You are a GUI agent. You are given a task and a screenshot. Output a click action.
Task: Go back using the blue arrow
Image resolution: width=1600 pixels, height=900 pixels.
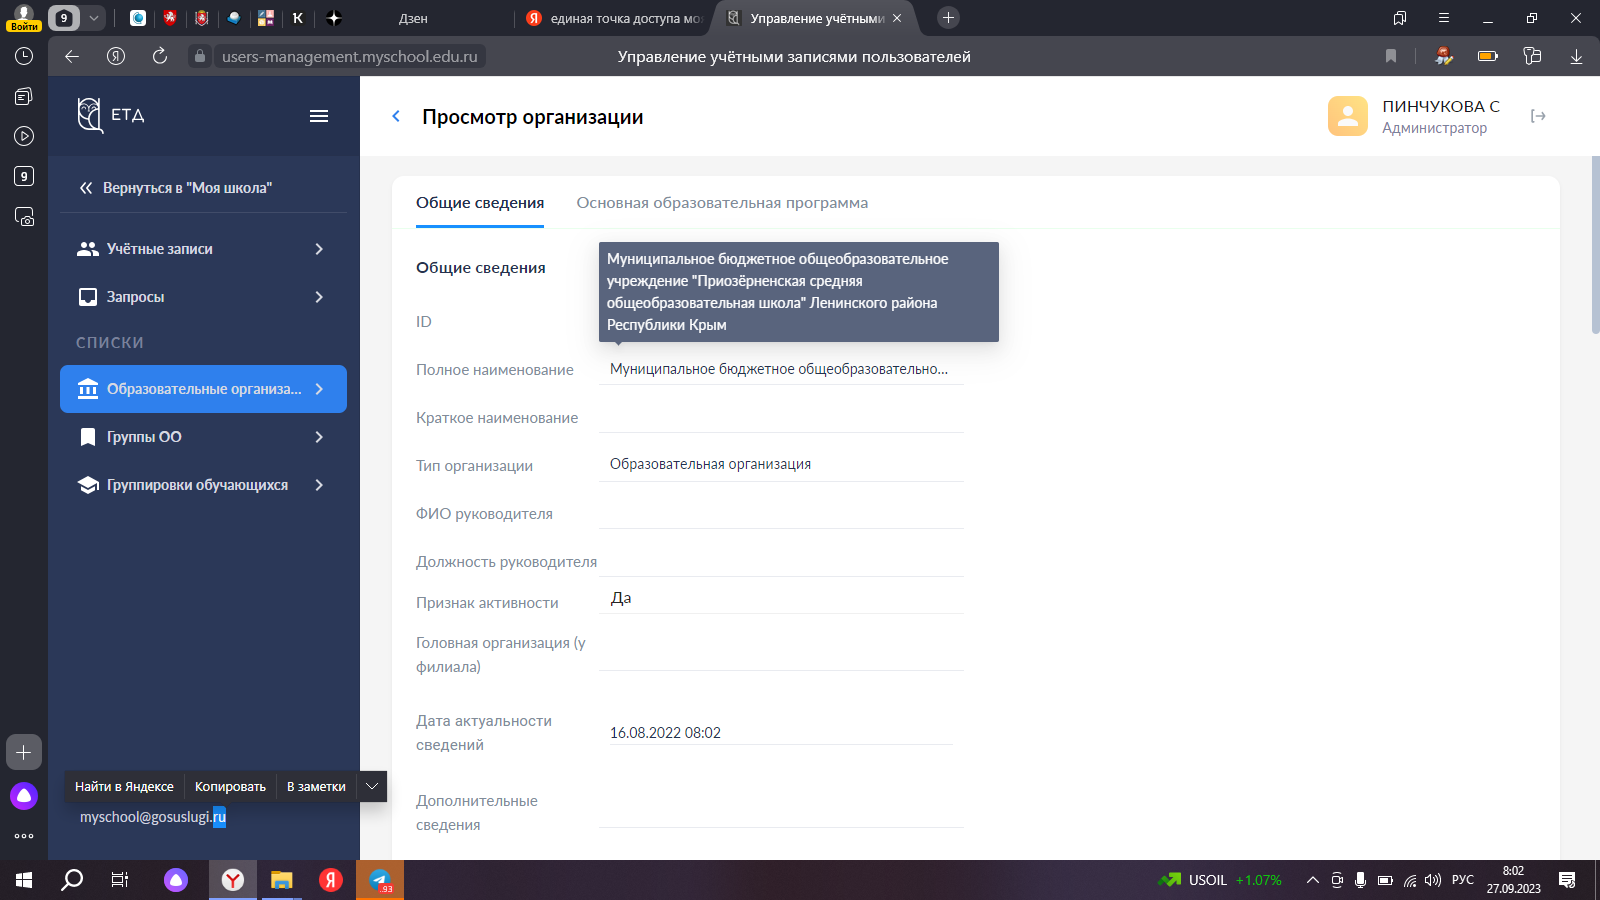tap(396, 116)
